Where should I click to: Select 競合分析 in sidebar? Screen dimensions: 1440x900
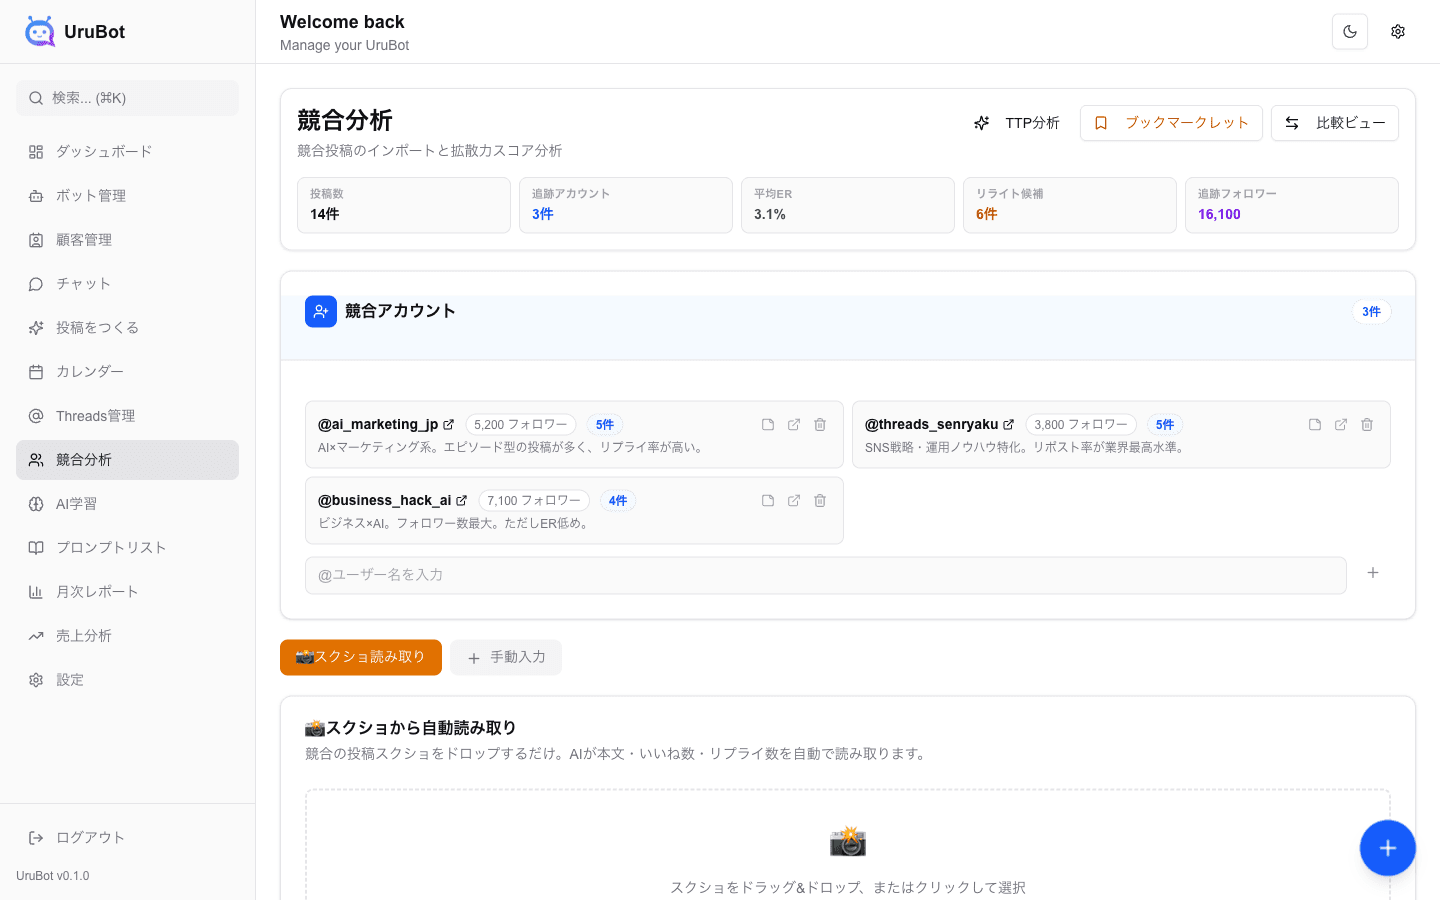(127, 460)
